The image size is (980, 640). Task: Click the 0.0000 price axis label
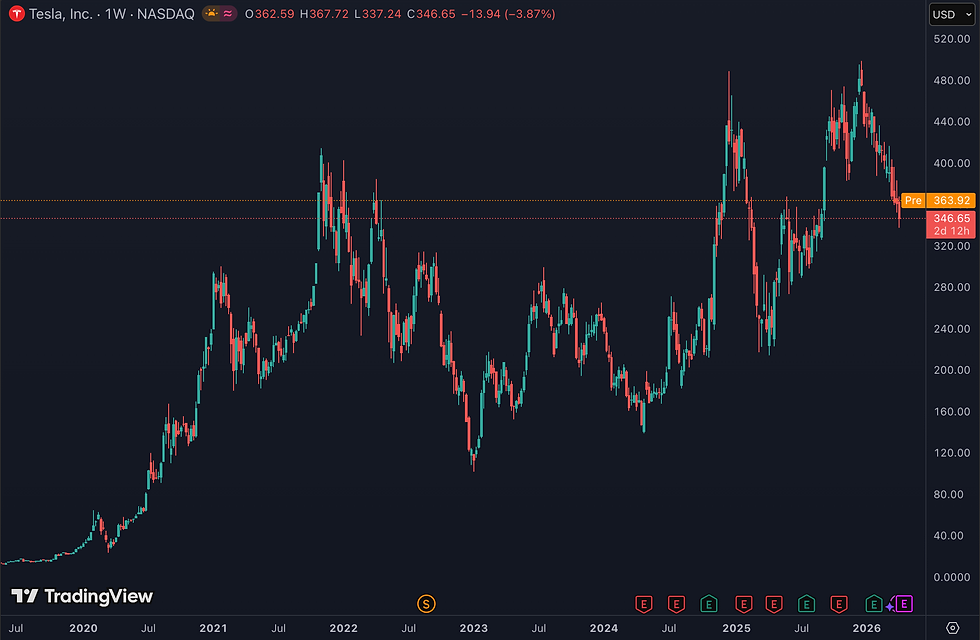coord(951,577)
